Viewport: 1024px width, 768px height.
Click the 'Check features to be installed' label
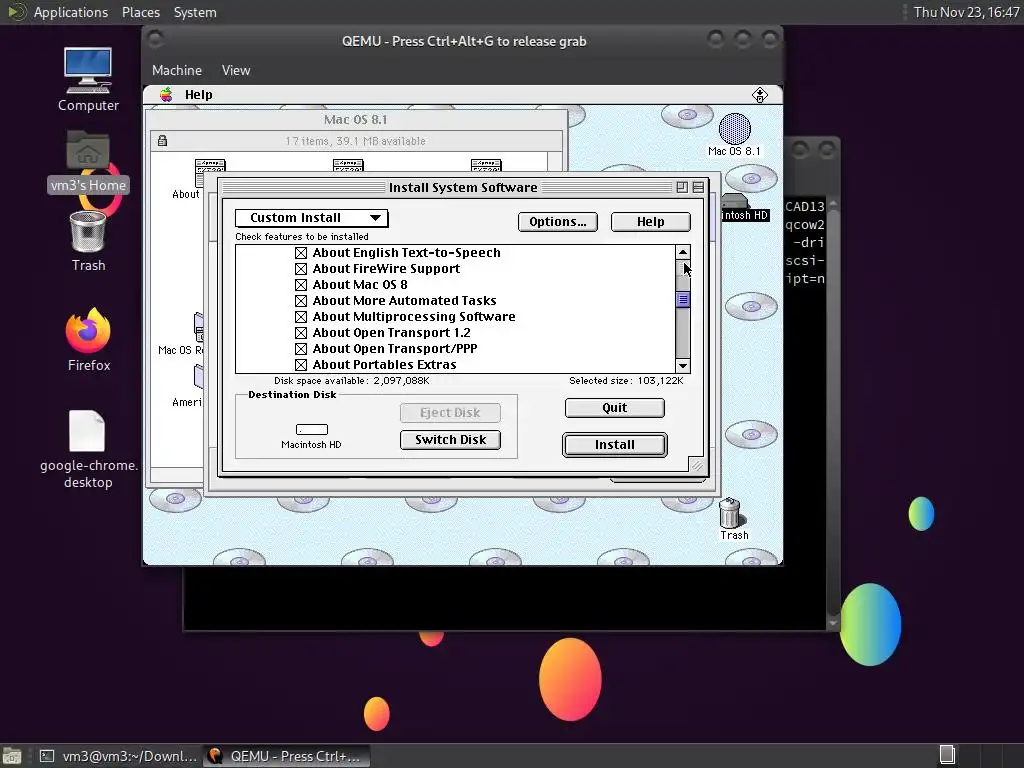(302, 236)
